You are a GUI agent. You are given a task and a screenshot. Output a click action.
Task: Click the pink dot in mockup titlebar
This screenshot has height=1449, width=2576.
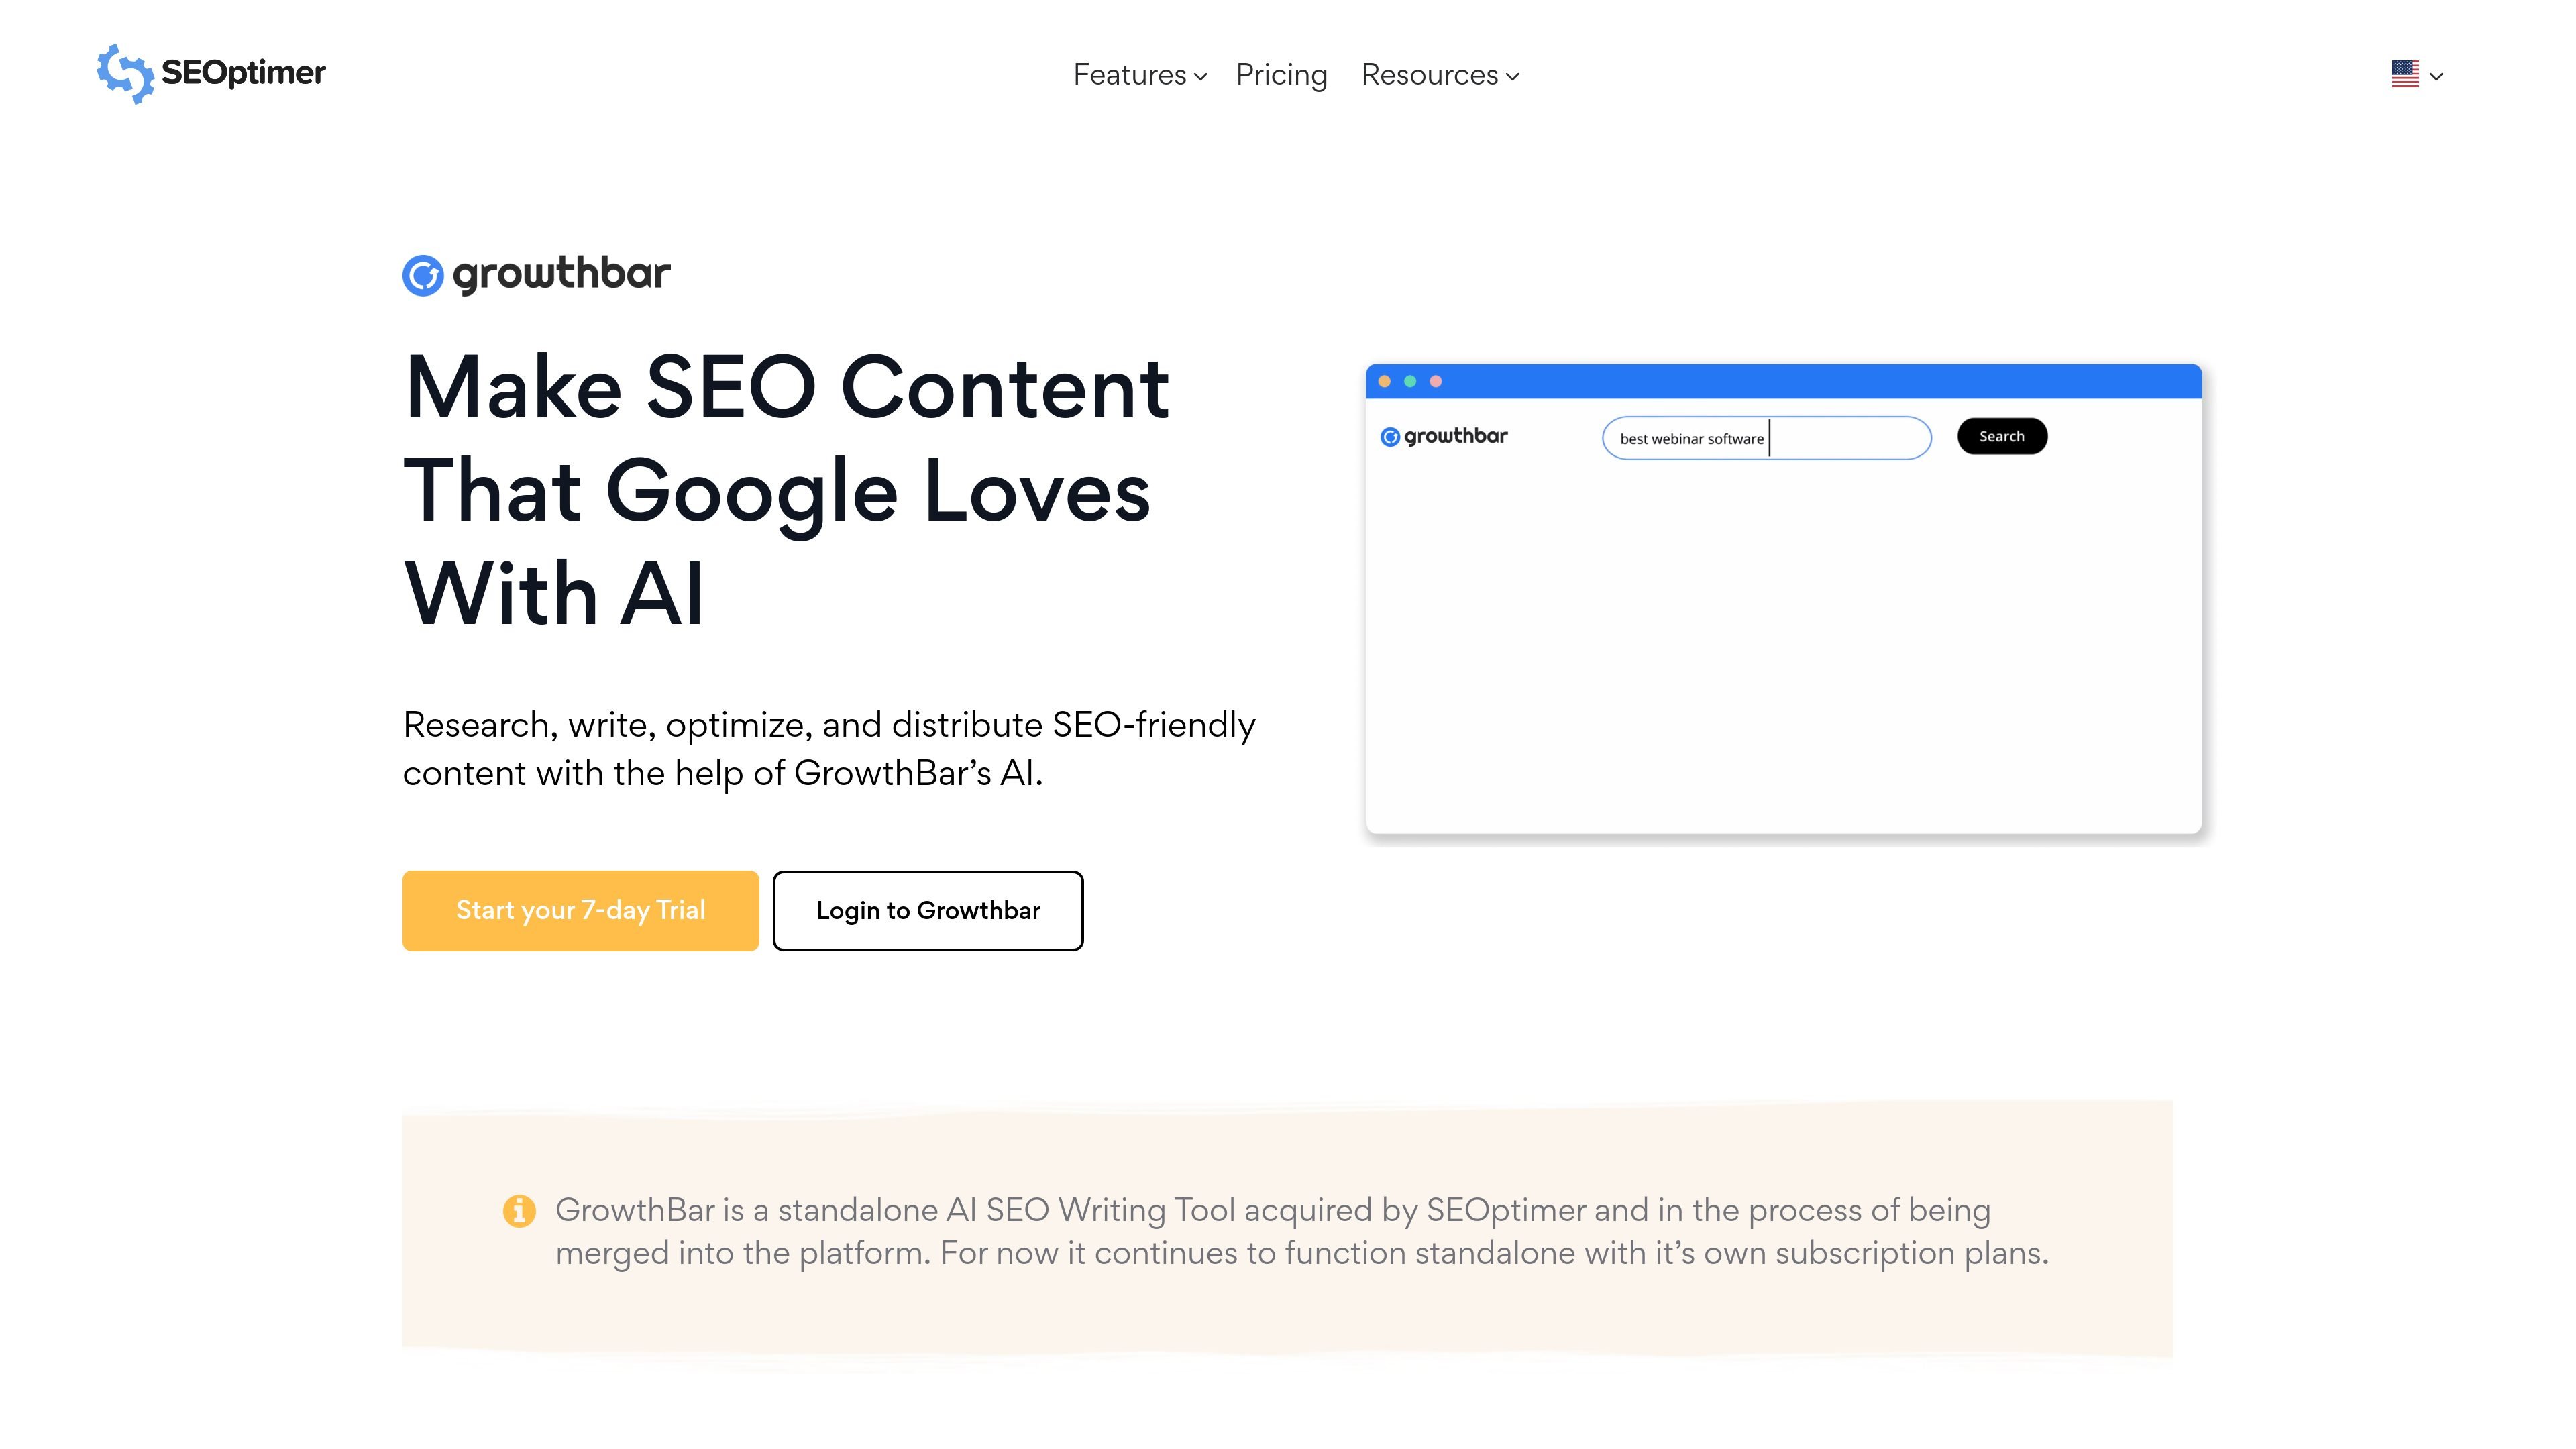(1436, 381)
